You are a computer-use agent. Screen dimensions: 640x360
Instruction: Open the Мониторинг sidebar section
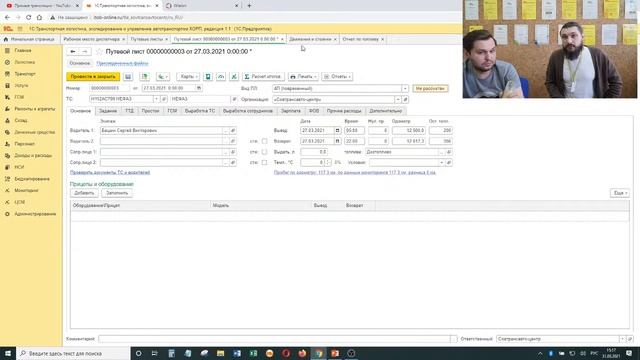tap(26, 190)
